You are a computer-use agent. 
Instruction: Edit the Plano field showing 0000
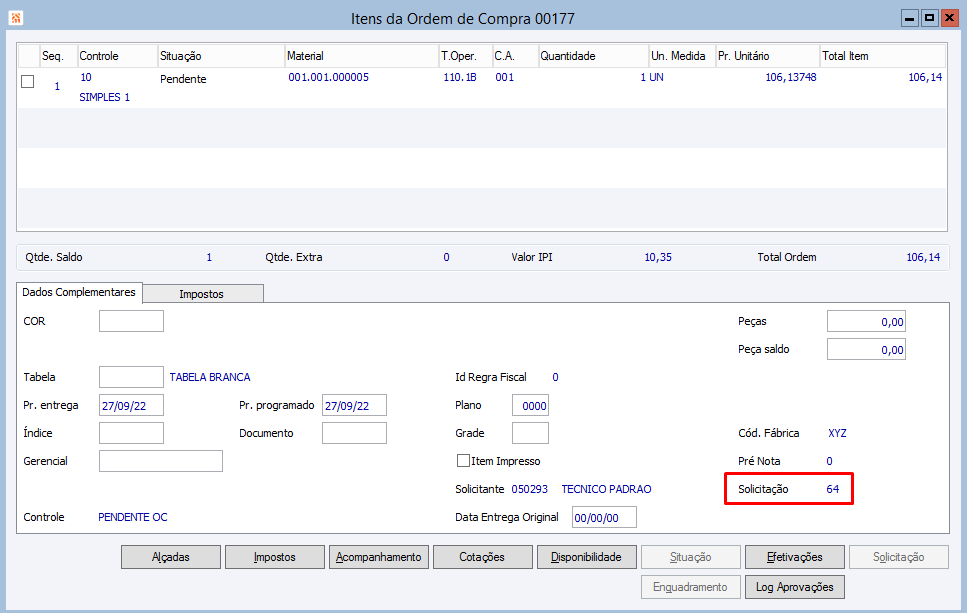[530, 405]
